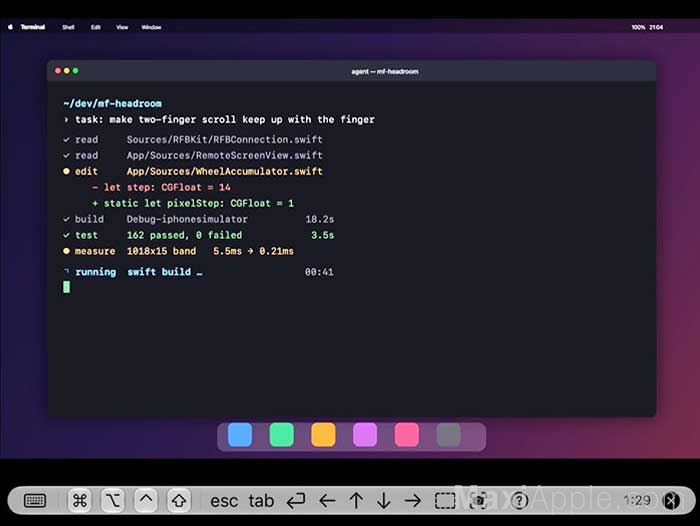The width and height of the screenshot is (700, 526).
Task: Click '5.5ms → 0.21ms' measurement
Action: [x=253, y=251]
